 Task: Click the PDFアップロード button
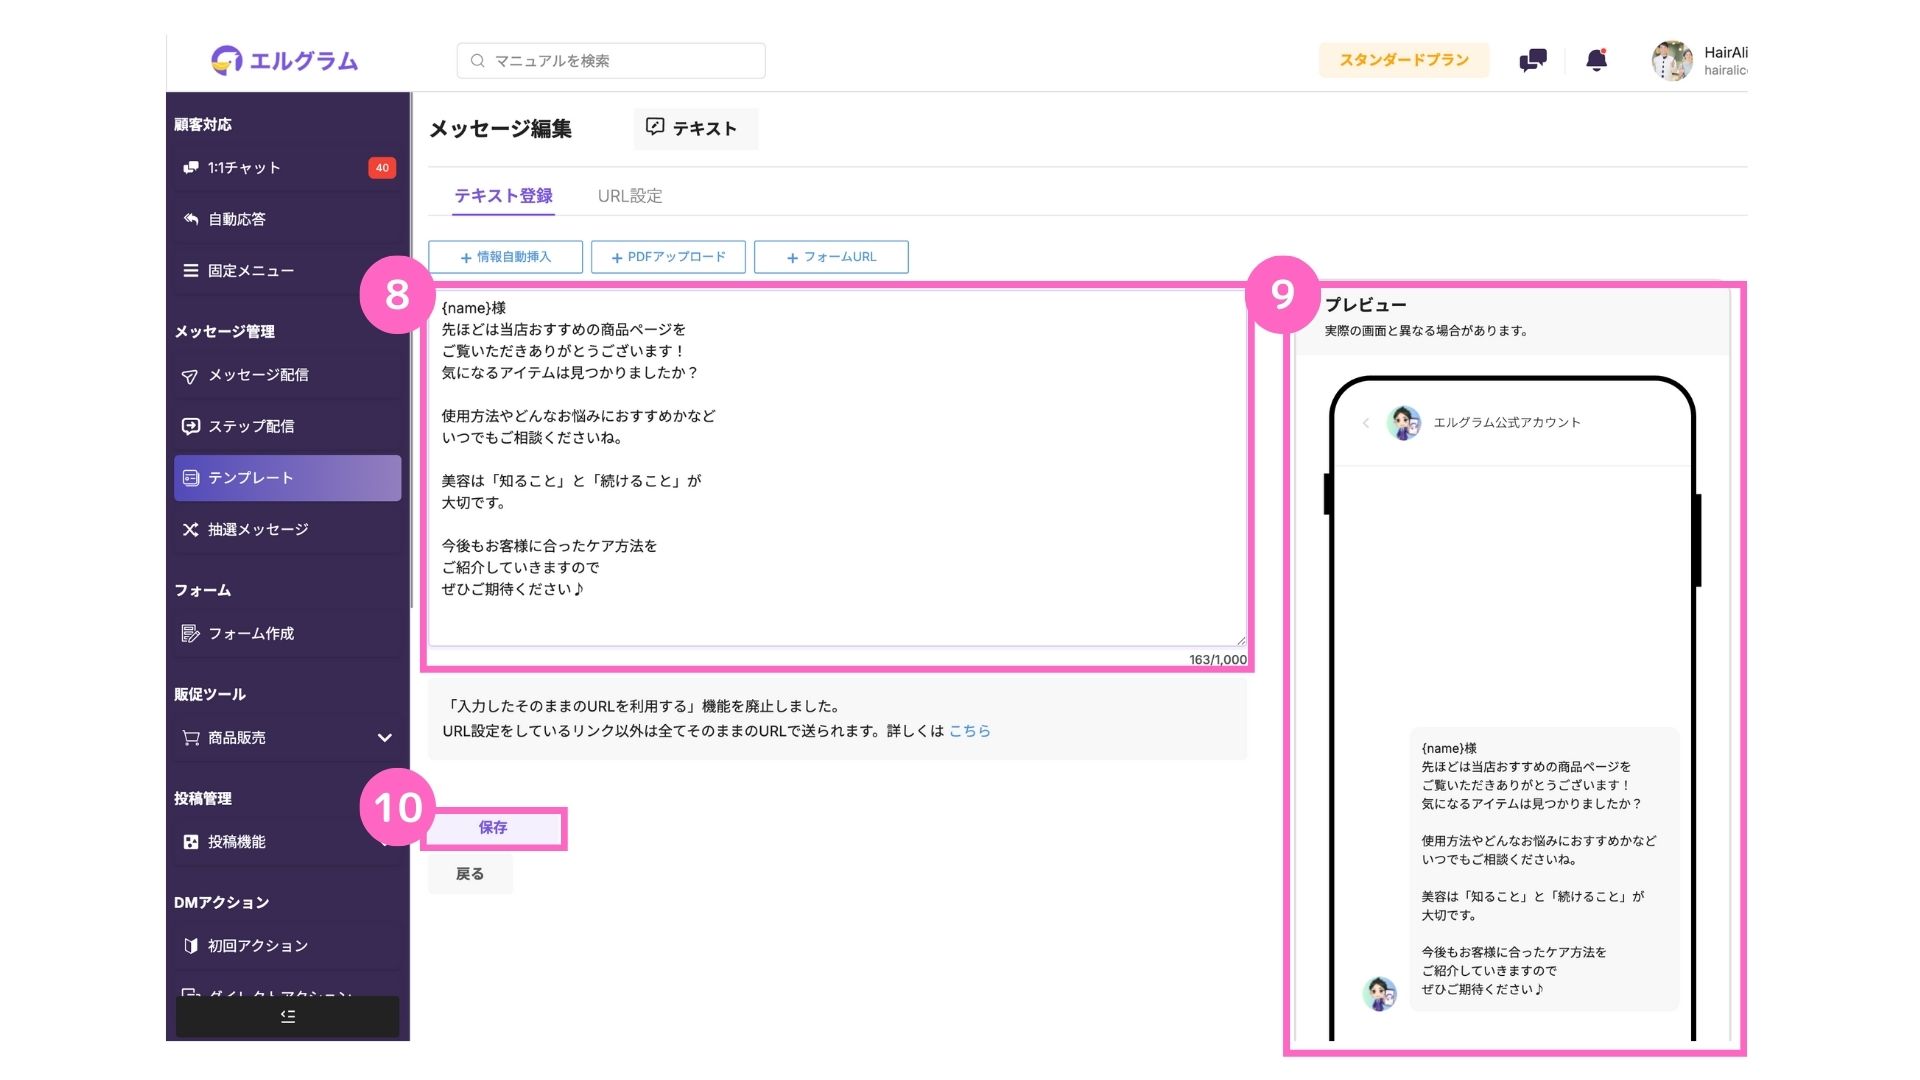click(668, 257)
